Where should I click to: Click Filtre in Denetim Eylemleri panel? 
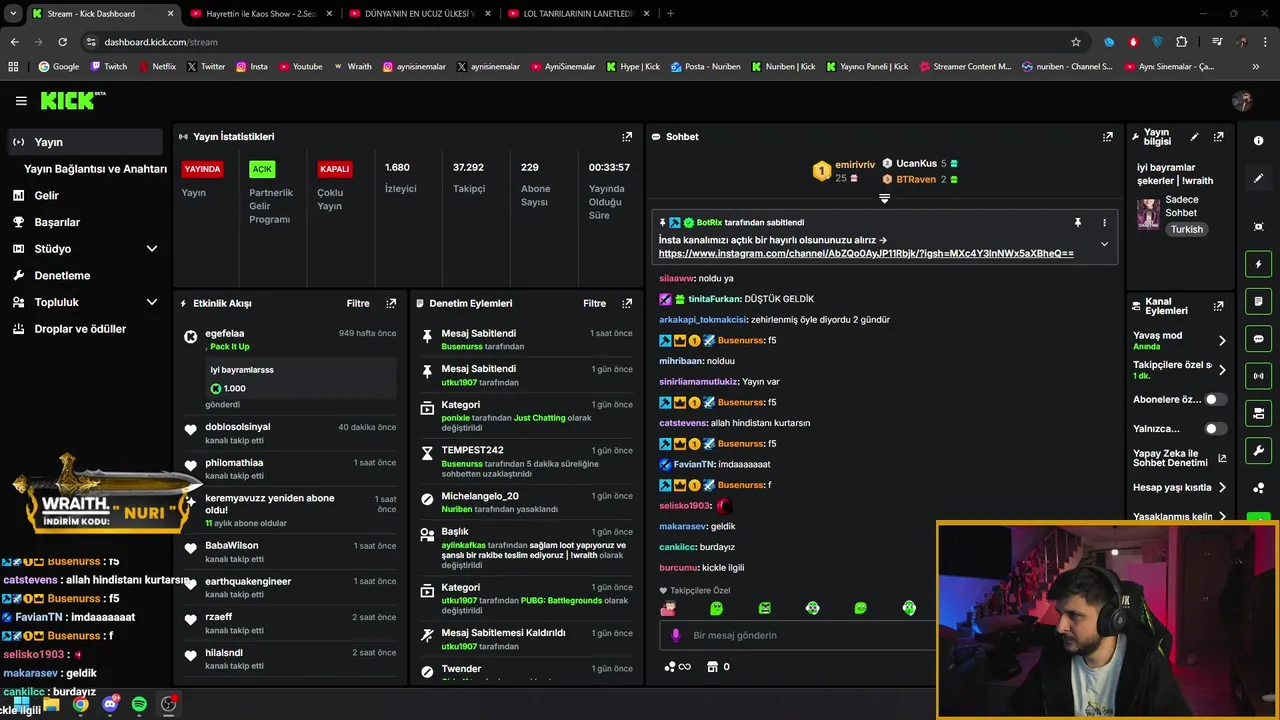tap(594, 303)
